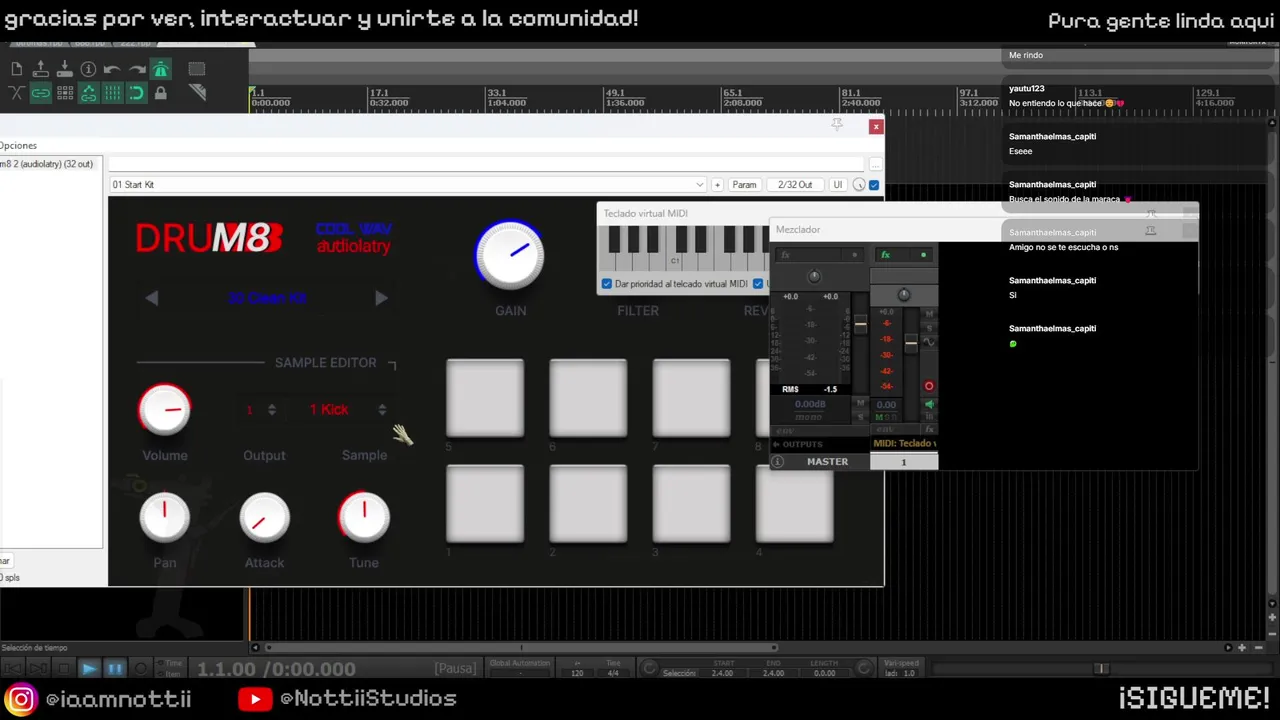This screenshot has width=1280, height=720.
Task: Click the track 1 volume fader
Action: coord(911,343)
